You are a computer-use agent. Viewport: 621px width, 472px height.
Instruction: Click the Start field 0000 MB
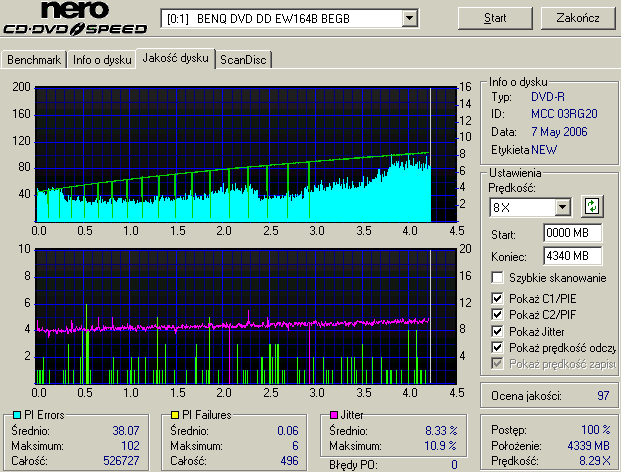[573, 233]
